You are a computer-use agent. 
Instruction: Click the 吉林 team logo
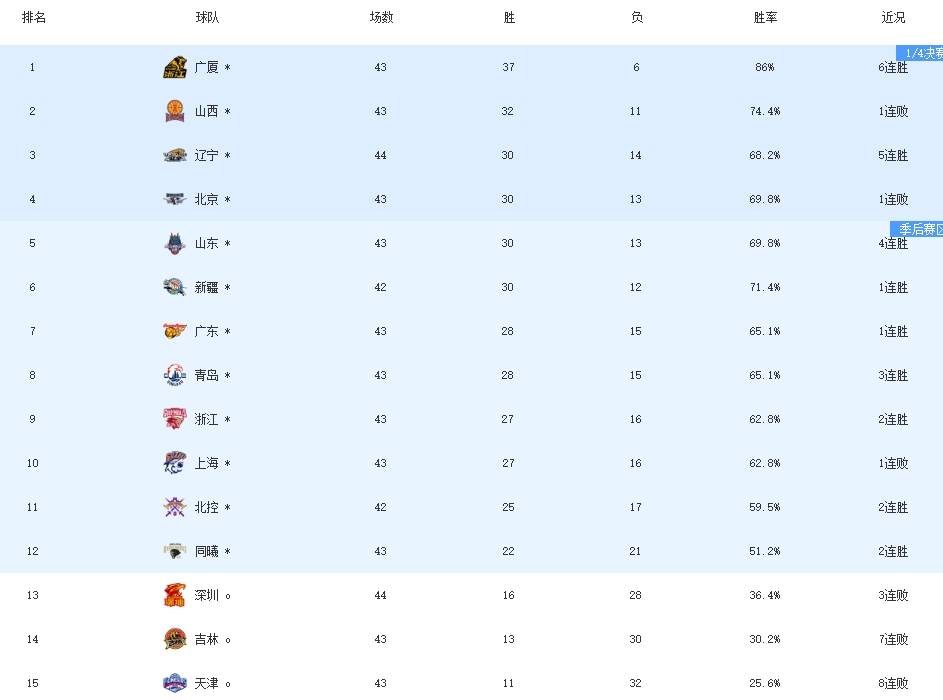[175, 640]
